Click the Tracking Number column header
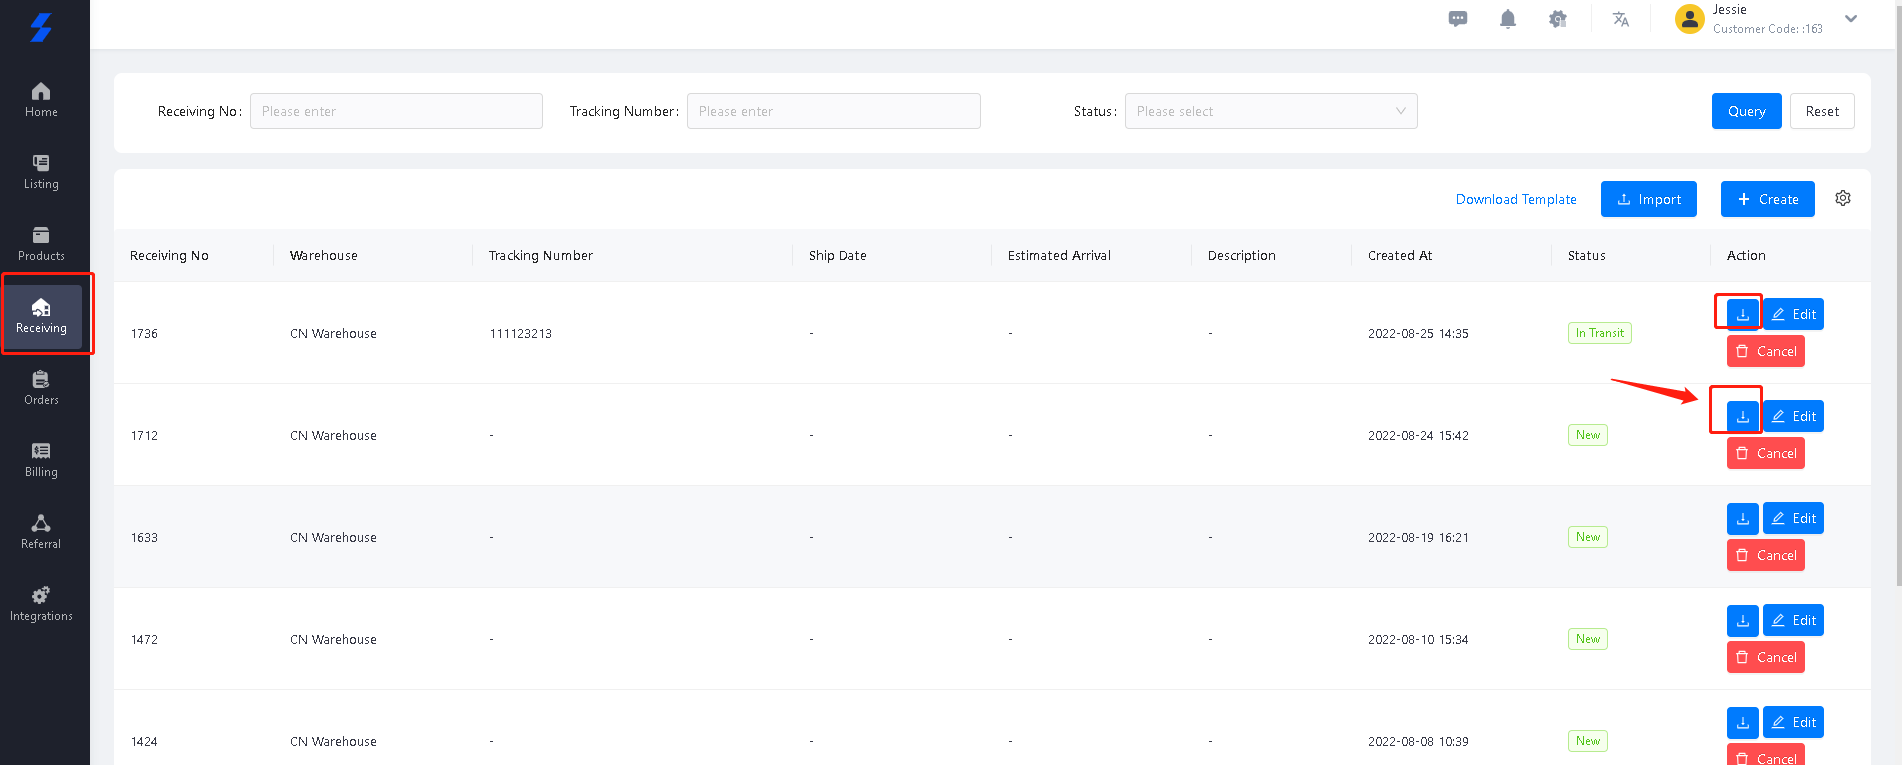1902x765 pixels. click(x=541, y=256)
